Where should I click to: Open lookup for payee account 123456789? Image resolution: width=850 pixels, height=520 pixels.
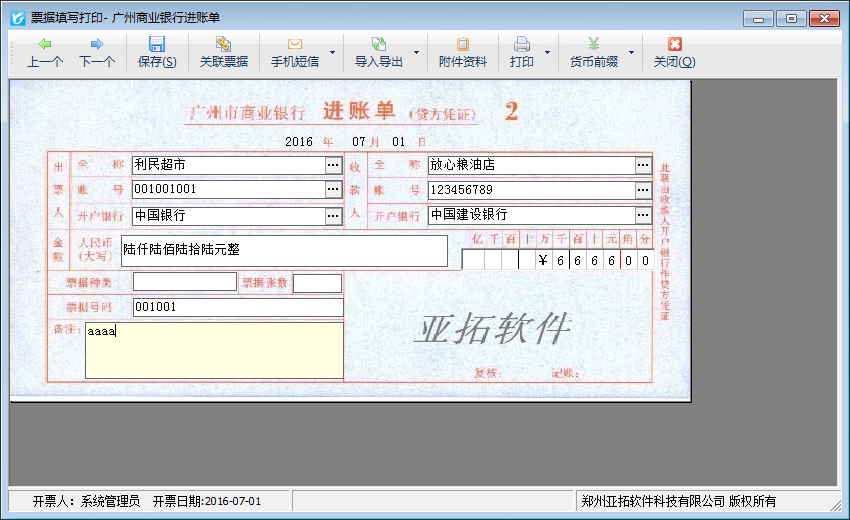(643, 190)
